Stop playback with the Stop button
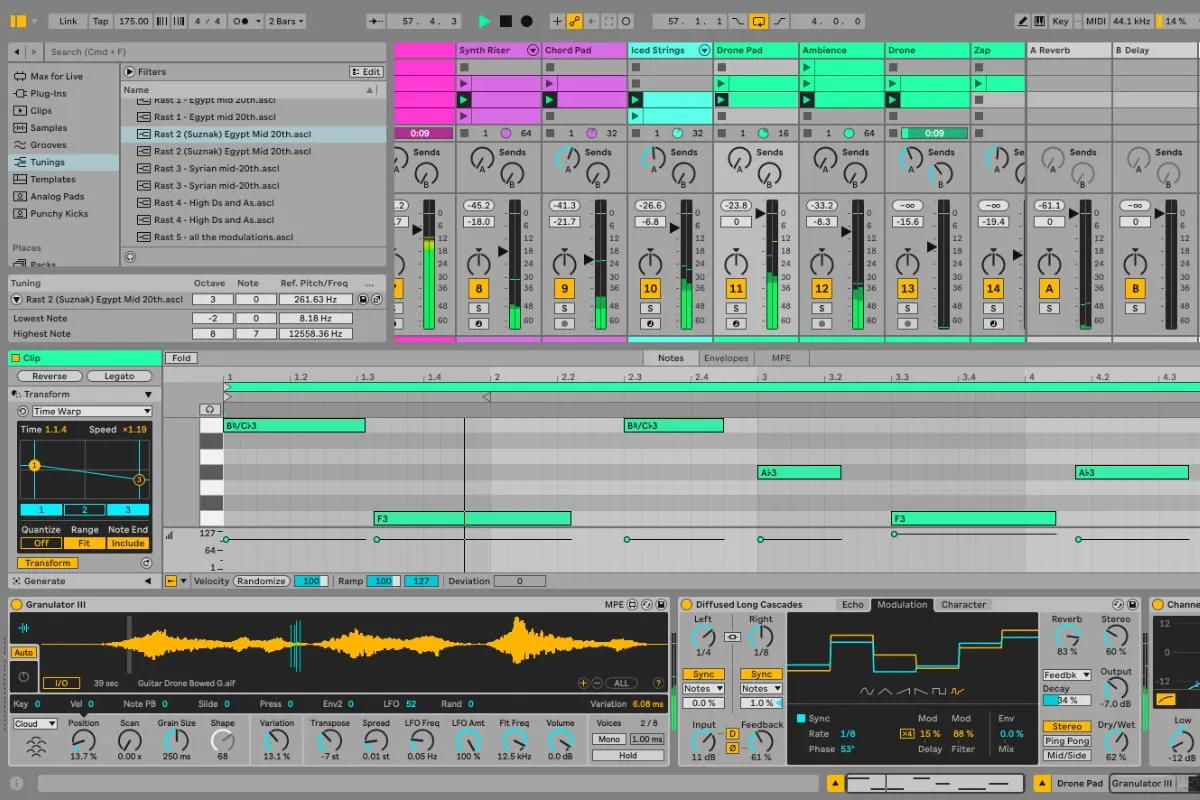 pos(506,21)
